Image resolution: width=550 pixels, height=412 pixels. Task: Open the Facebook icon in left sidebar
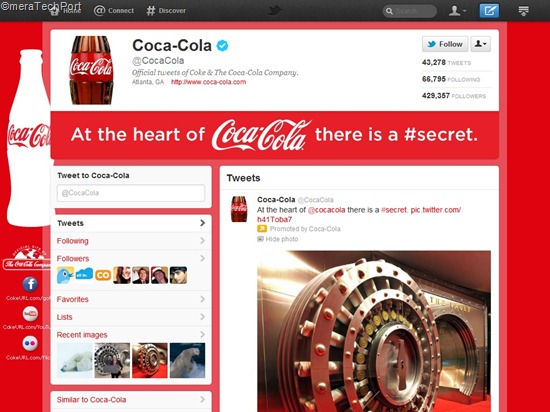pyautogui.click(x=30, y=284)
